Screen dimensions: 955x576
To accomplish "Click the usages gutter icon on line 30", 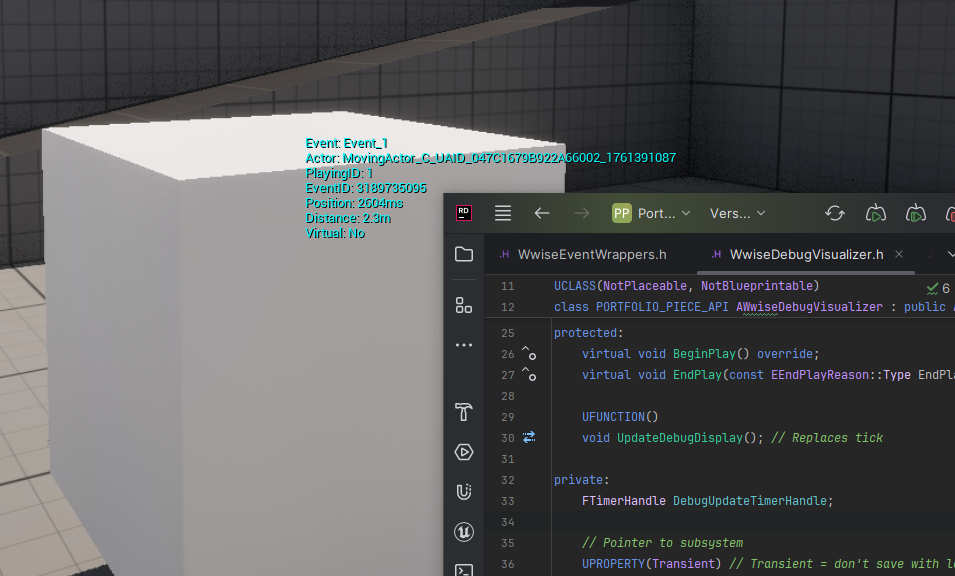I will (x=529, y=437).
